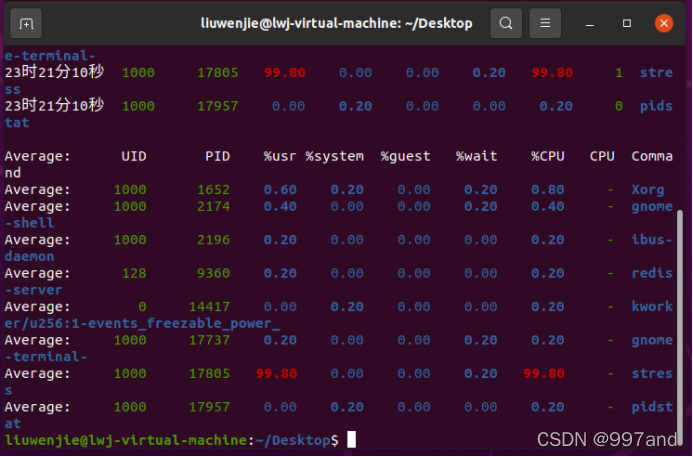Minimize the terminal window
The height and width of the screenshot is (457, 693).
(590, 24)
